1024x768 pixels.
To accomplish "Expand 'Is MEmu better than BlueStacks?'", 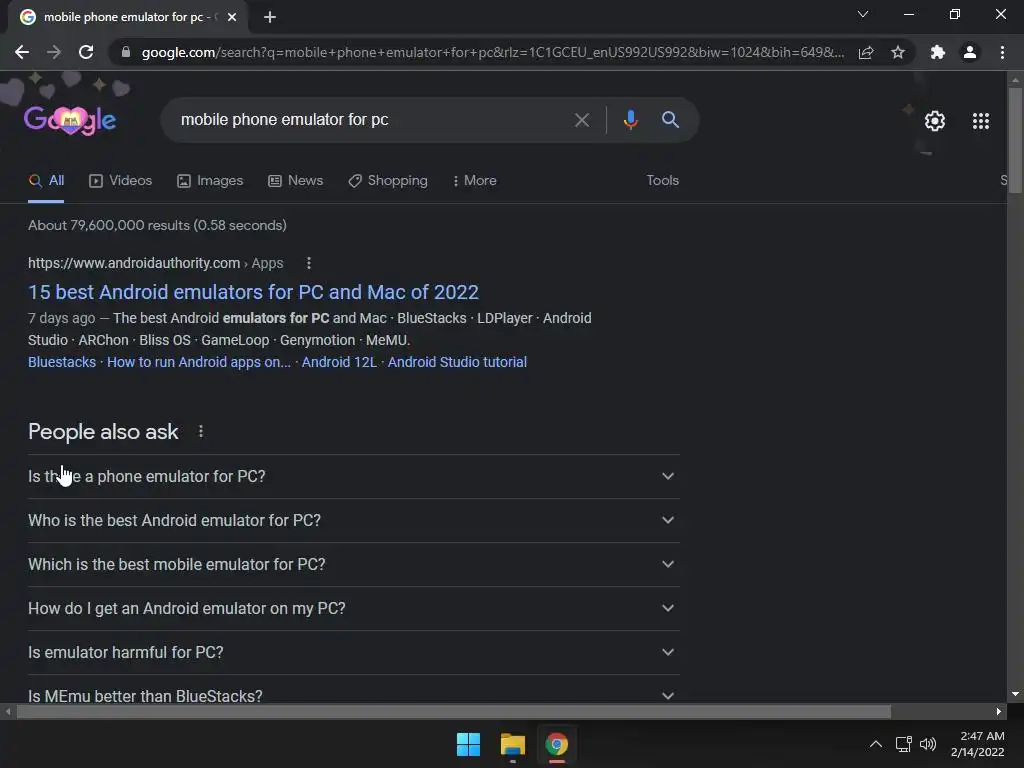I will click(x=353, y=691).
